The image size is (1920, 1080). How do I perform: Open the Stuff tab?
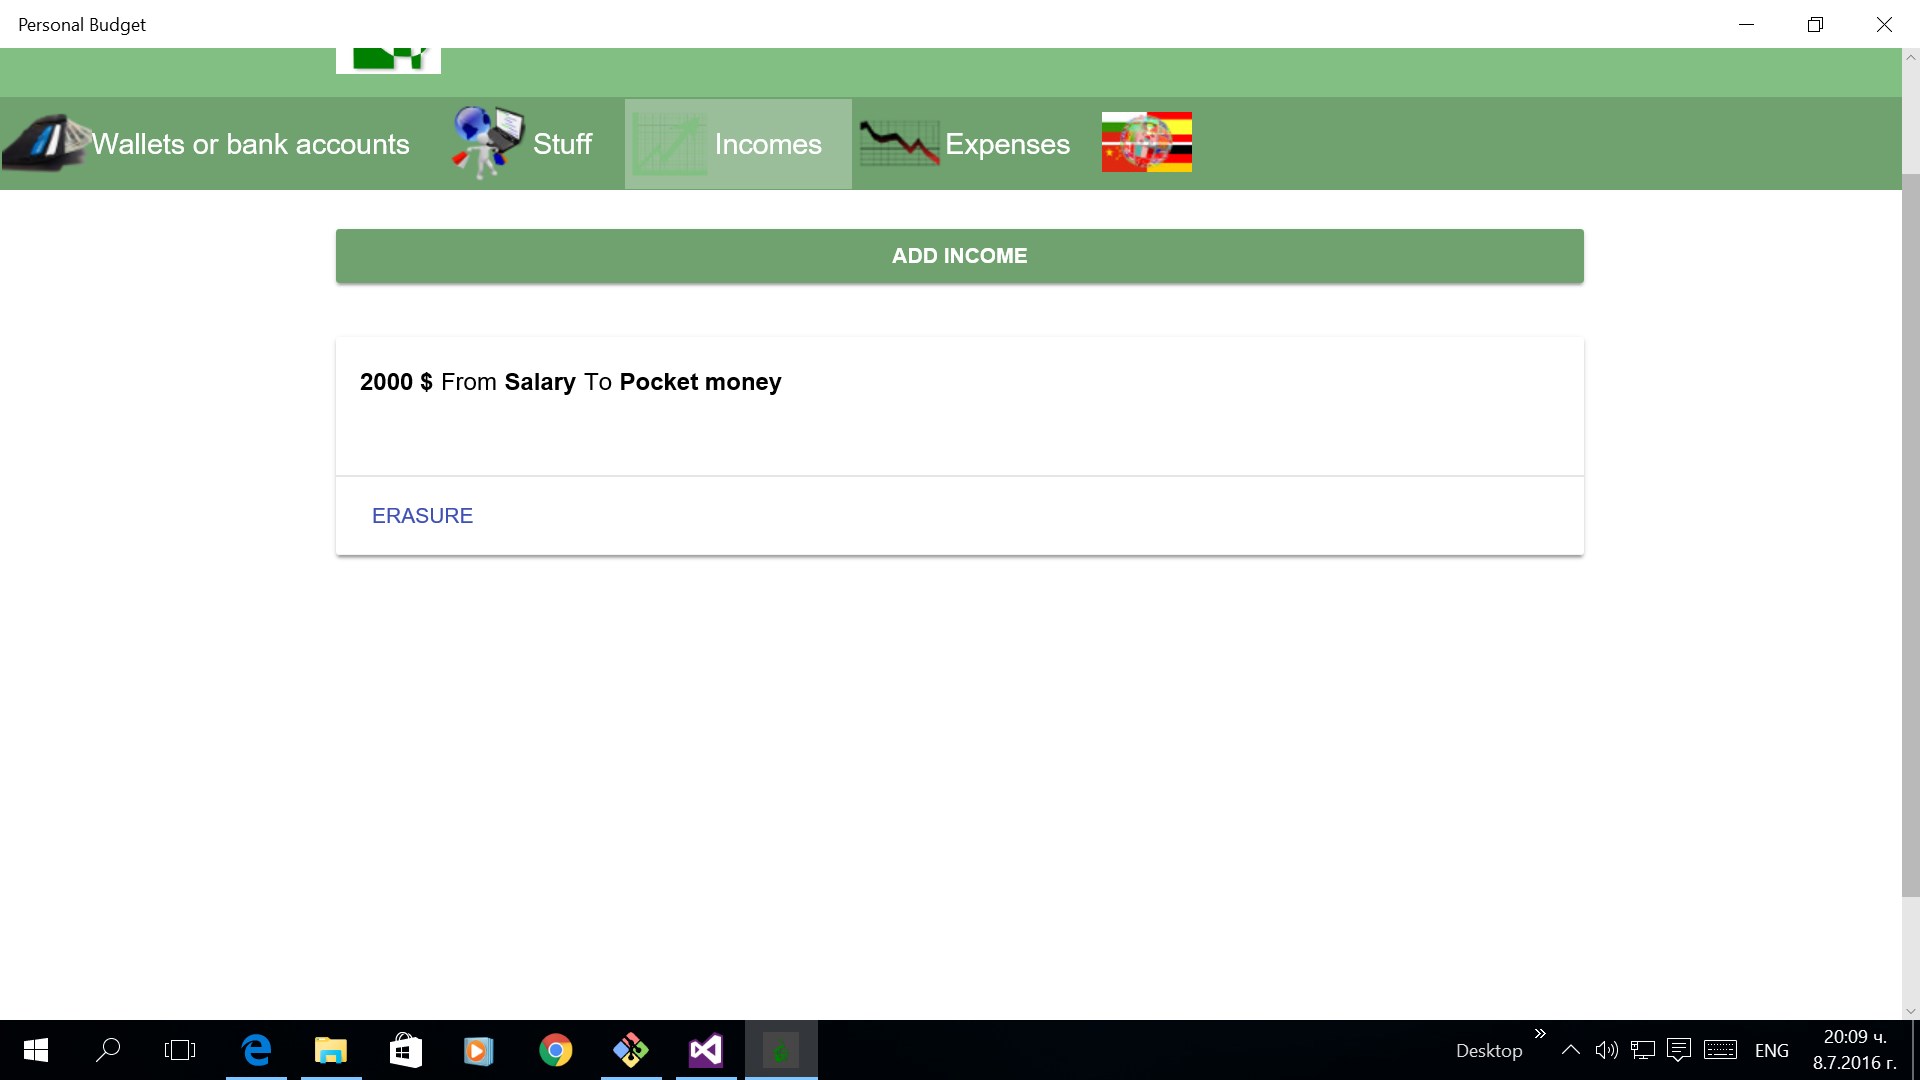(562, 144)
